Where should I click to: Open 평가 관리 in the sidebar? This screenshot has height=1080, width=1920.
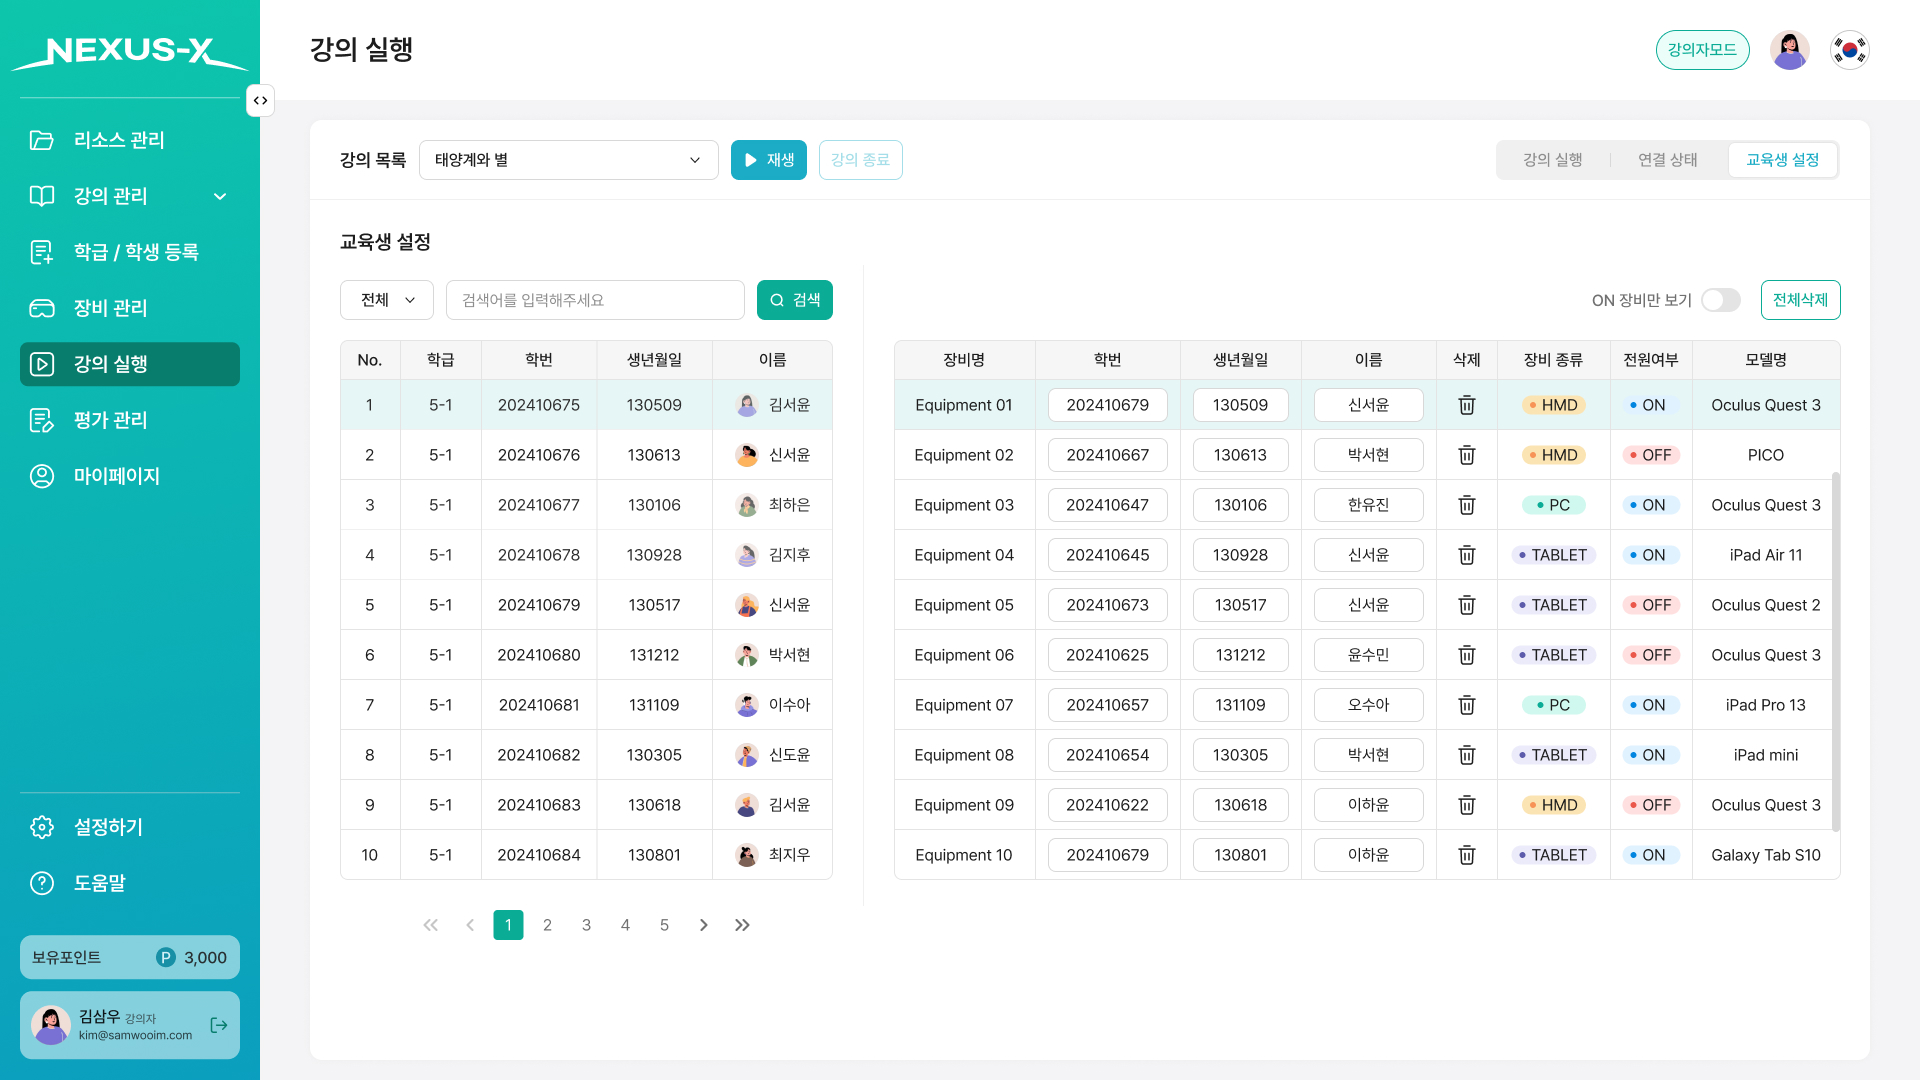click(110, 420)
